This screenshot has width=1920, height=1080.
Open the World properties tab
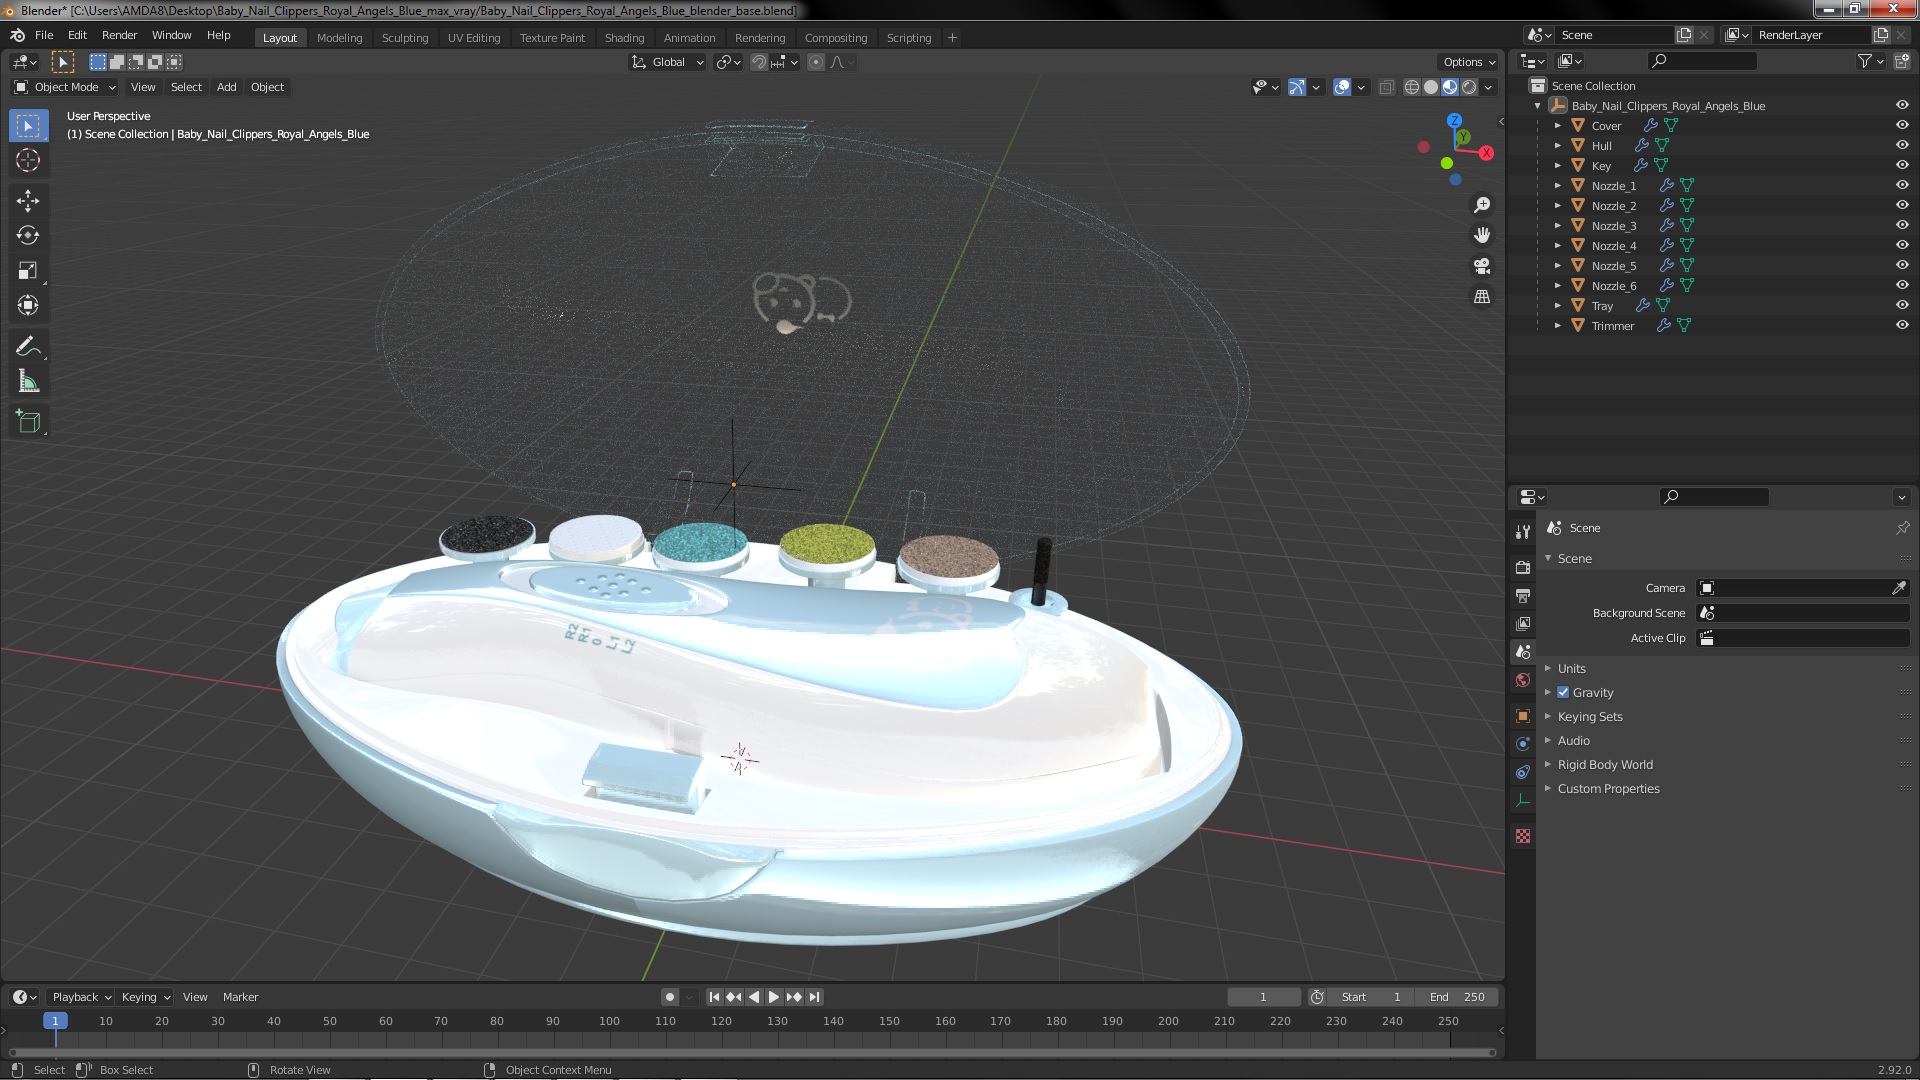coord(1523,680)
